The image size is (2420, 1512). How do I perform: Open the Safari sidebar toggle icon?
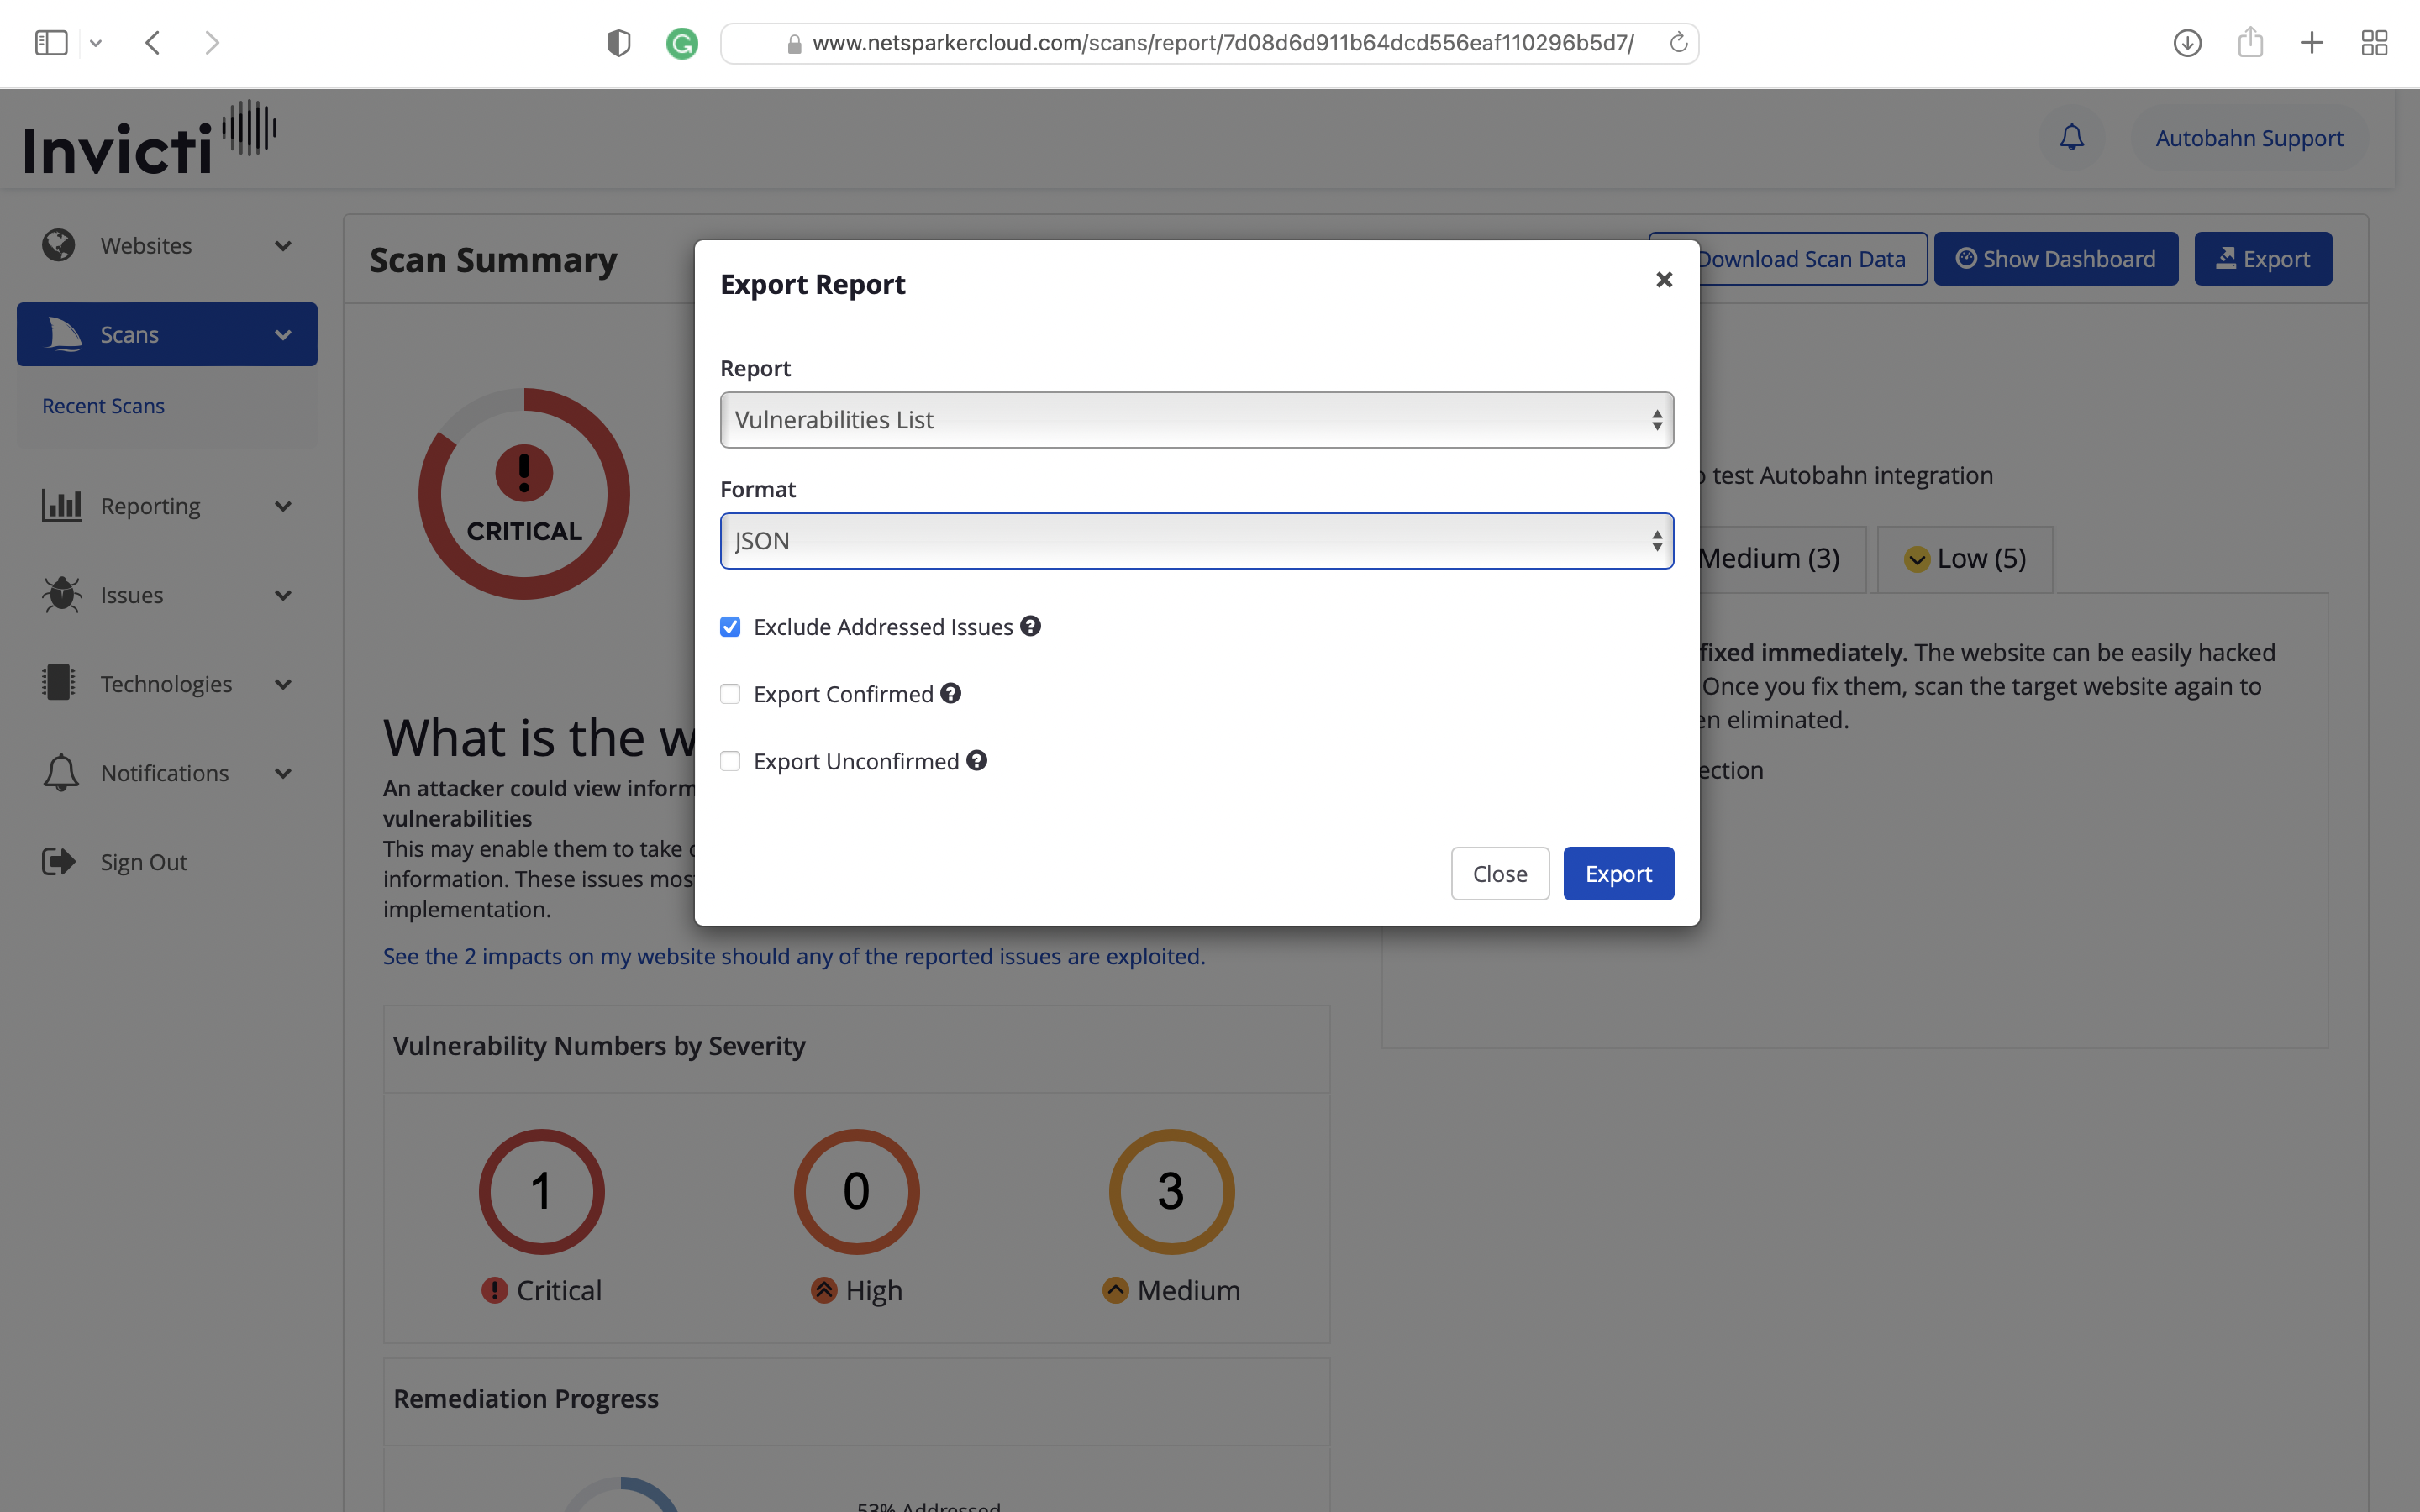[51, 43]
